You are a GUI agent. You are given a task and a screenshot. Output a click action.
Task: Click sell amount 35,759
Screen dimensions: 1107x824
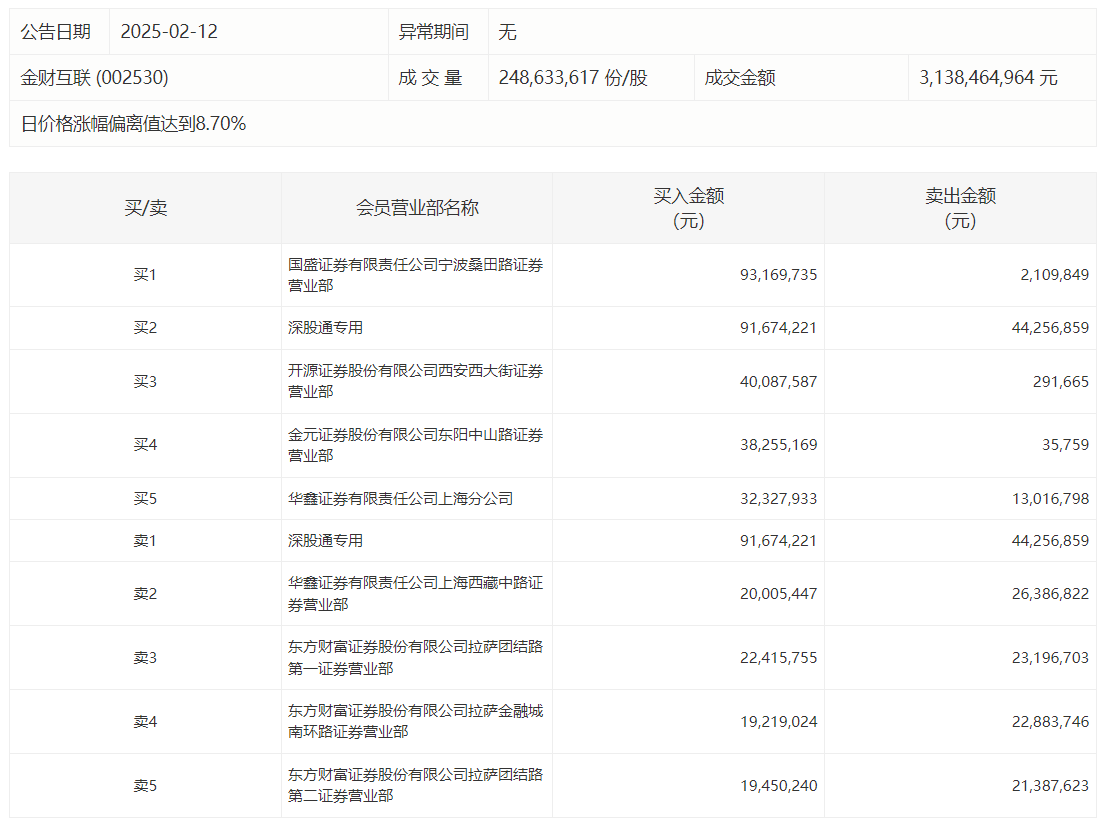point(1065,445)
